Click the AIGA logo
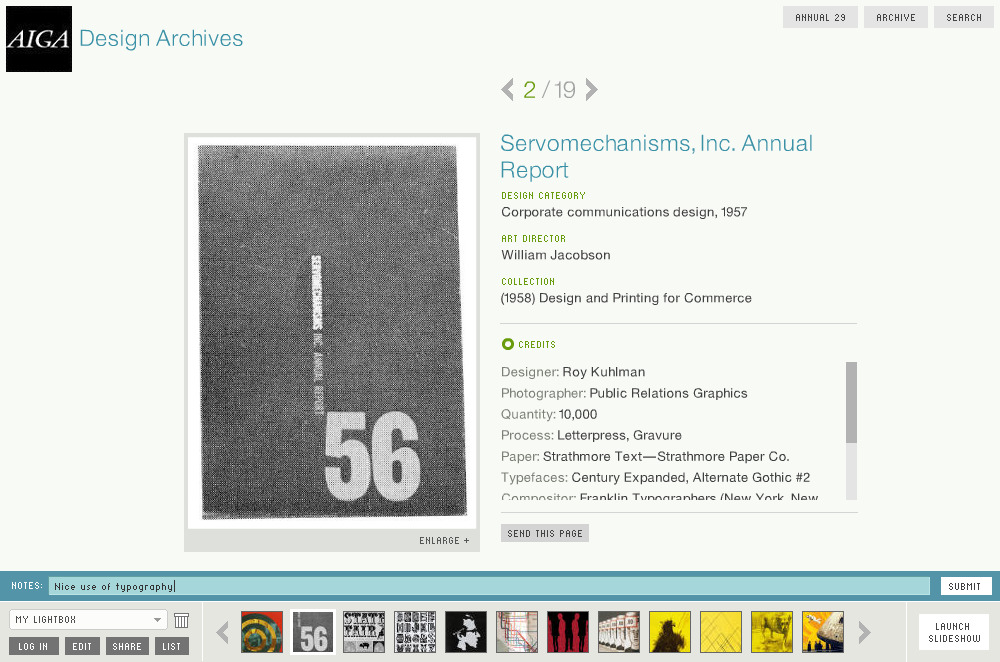The width and height of the screenshot is (1000, 662). coord(39,39)
